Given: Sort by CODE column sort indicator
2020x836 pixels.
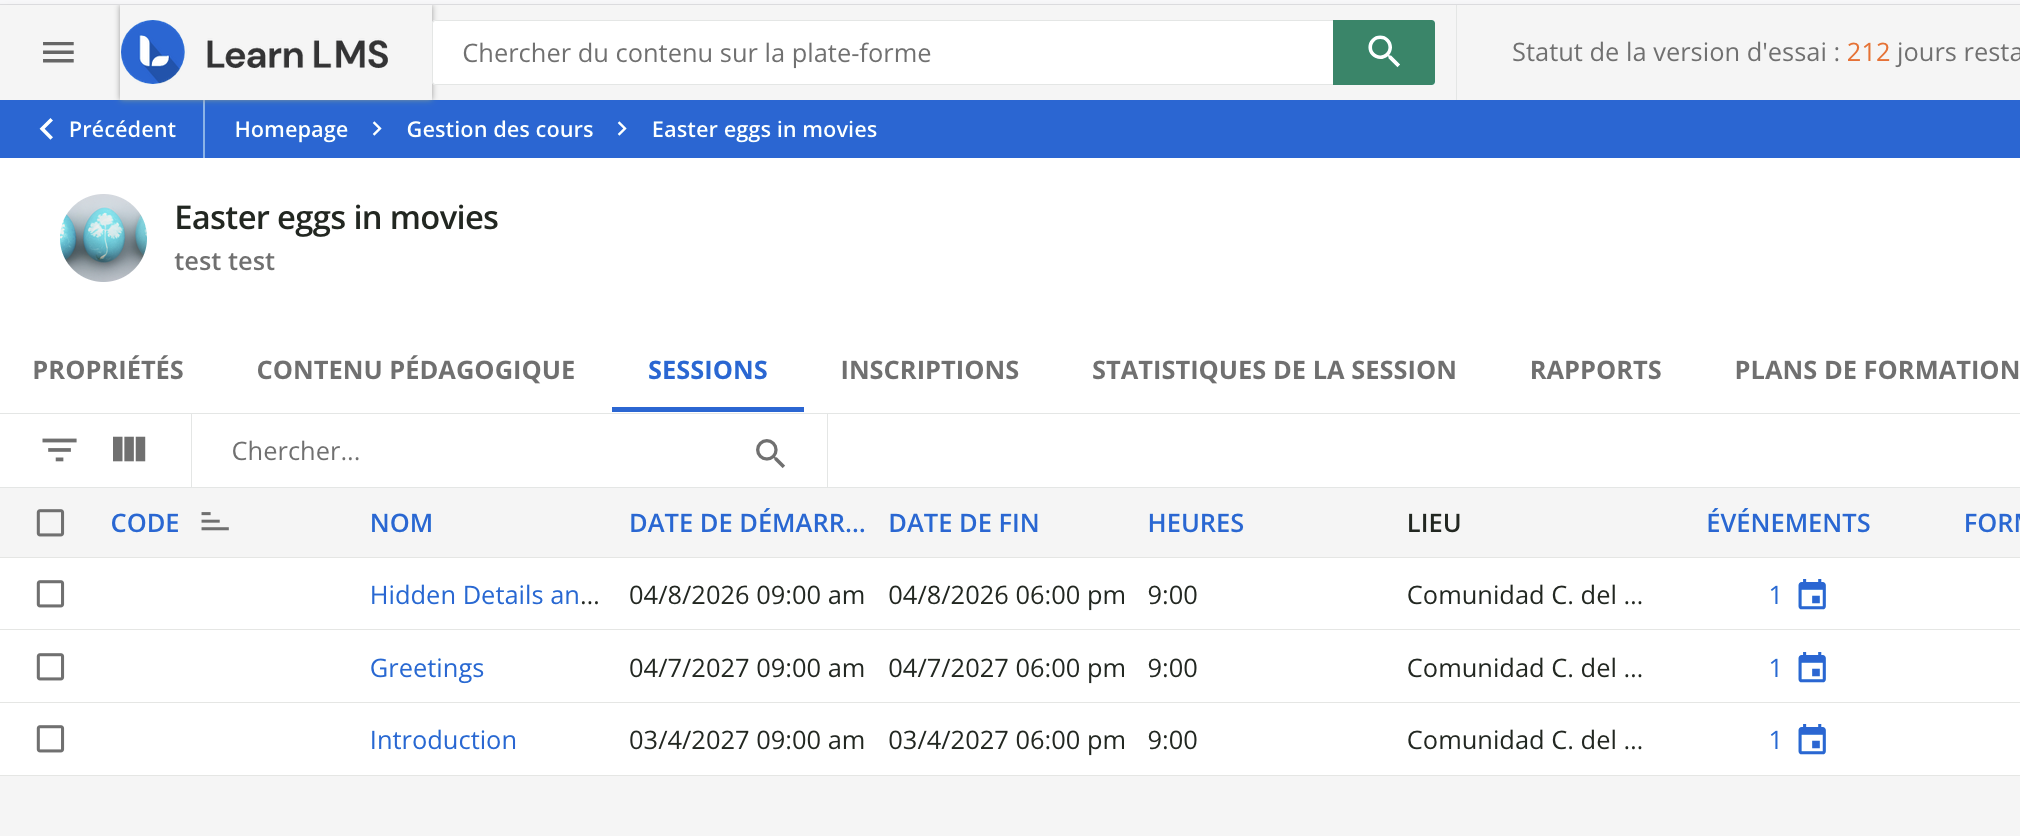Looking at the screenshot, I should pos(214,522).
